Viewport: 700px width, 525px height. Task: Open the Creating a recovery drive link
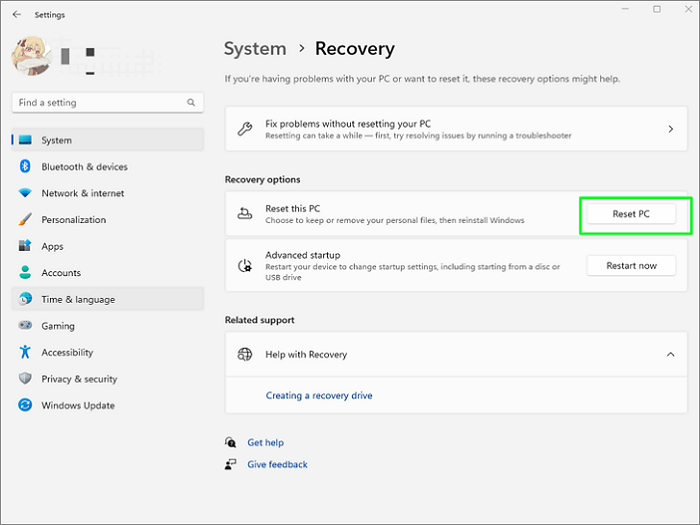[x=318, y=396]
